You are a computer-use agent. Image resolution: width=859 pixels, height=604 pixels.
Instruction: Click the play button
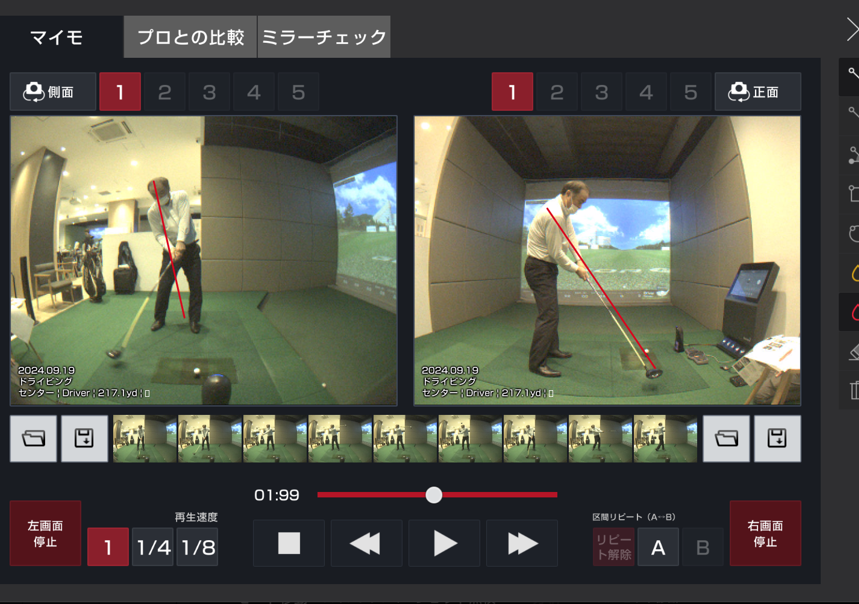(444, 543)
